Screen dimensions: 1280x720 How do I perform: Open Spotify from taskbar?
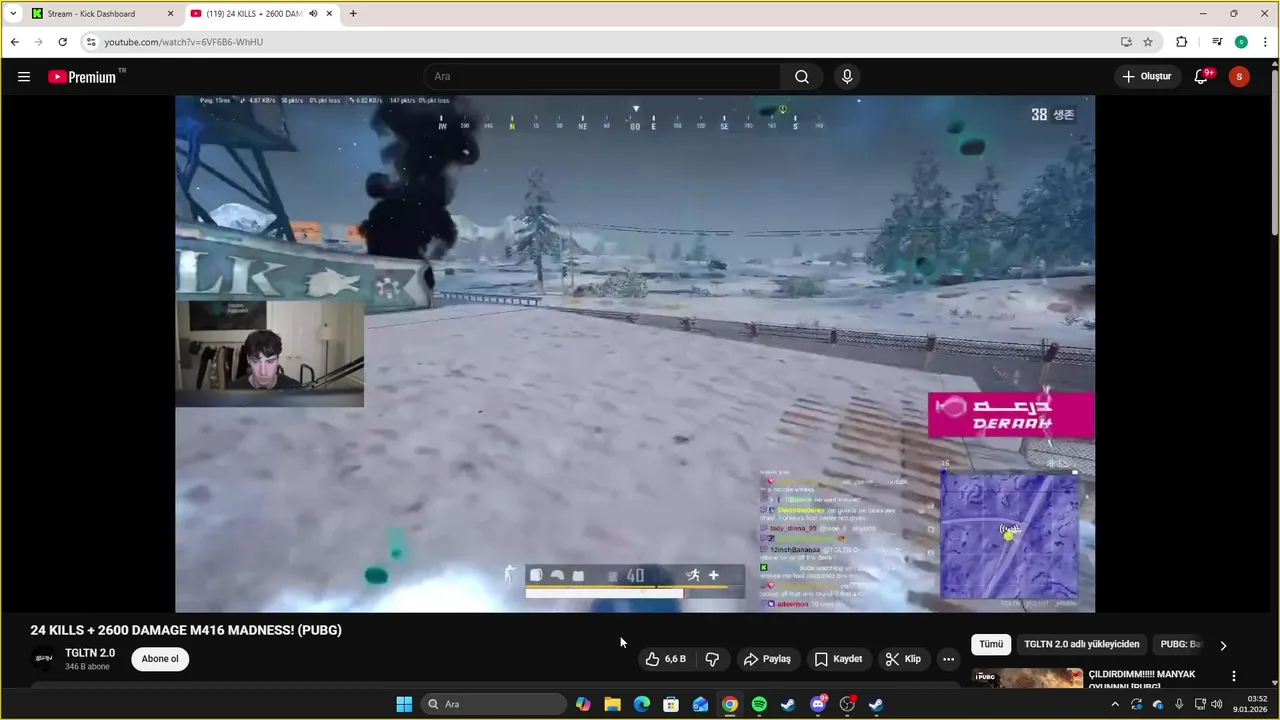pos(759,704)
